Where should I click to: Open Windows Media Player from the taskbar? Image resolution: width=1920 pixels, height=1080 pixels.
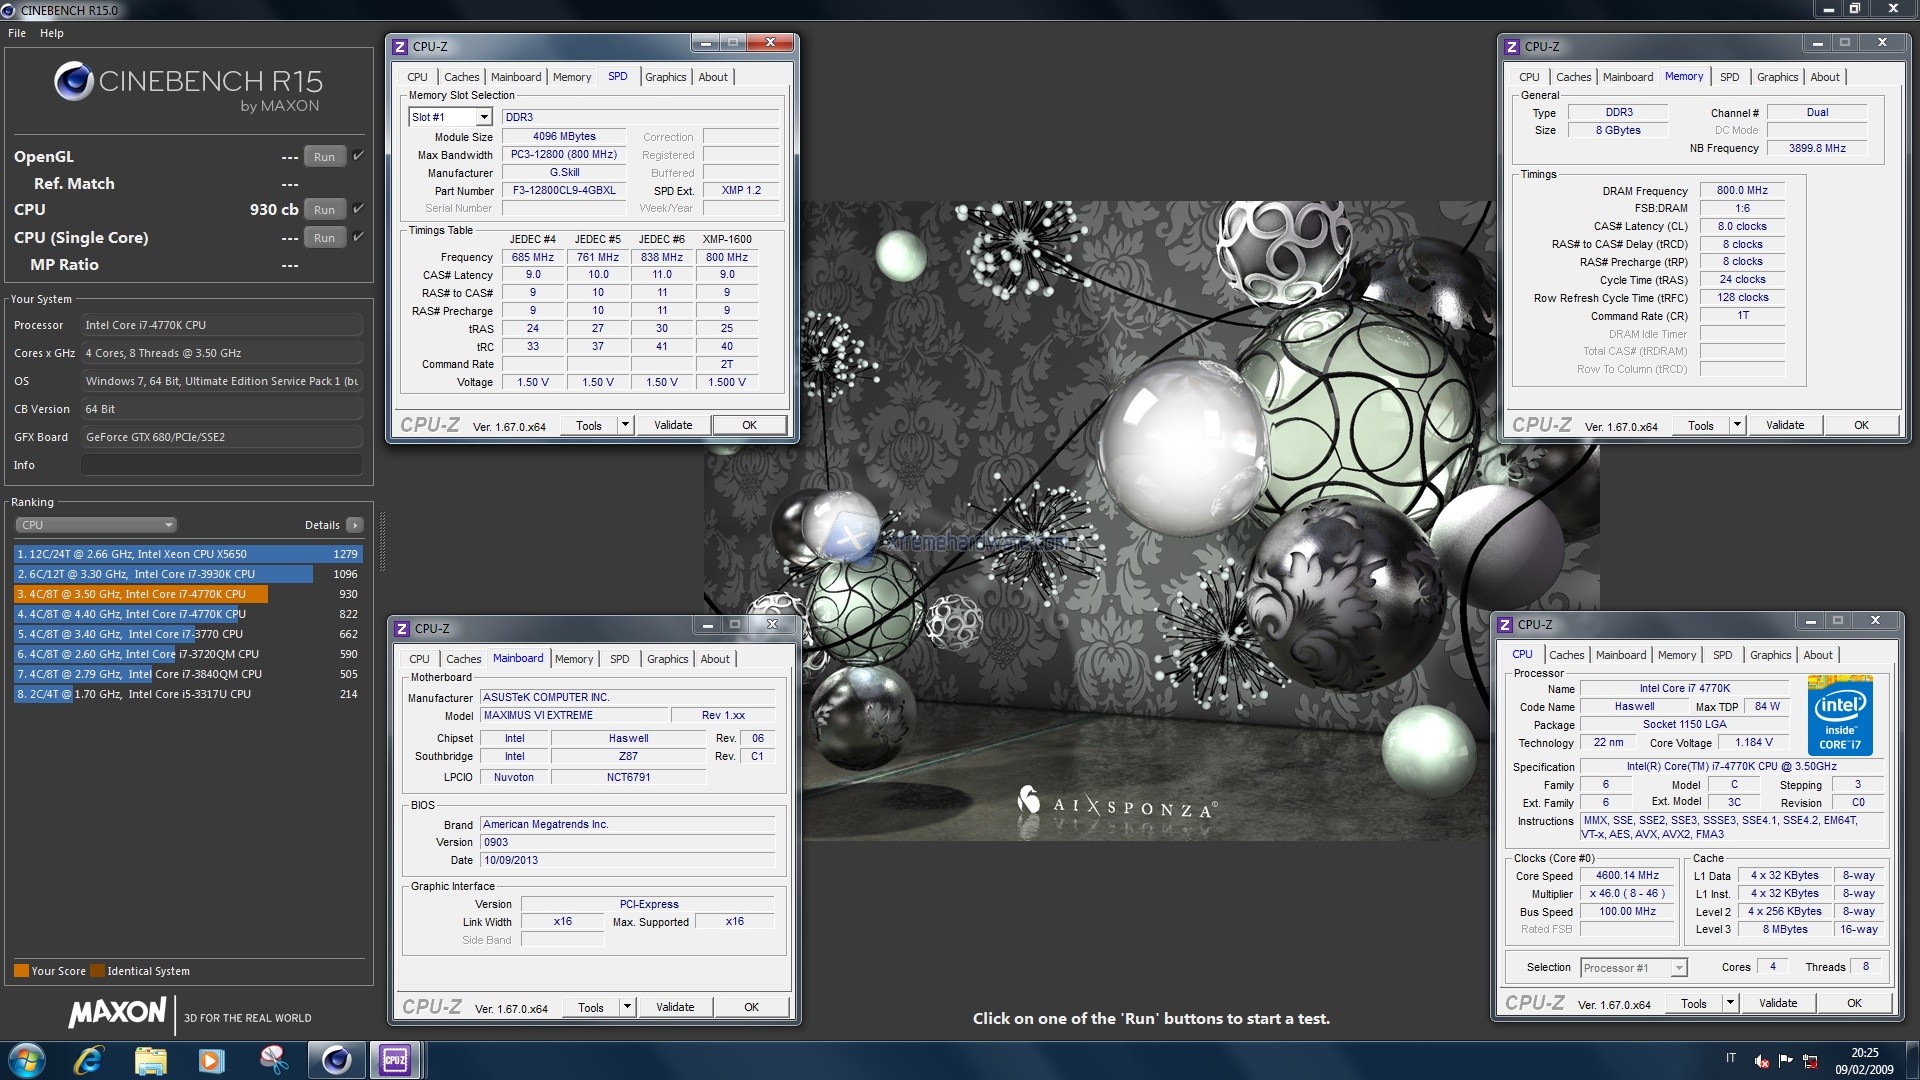pos(212,1060)
